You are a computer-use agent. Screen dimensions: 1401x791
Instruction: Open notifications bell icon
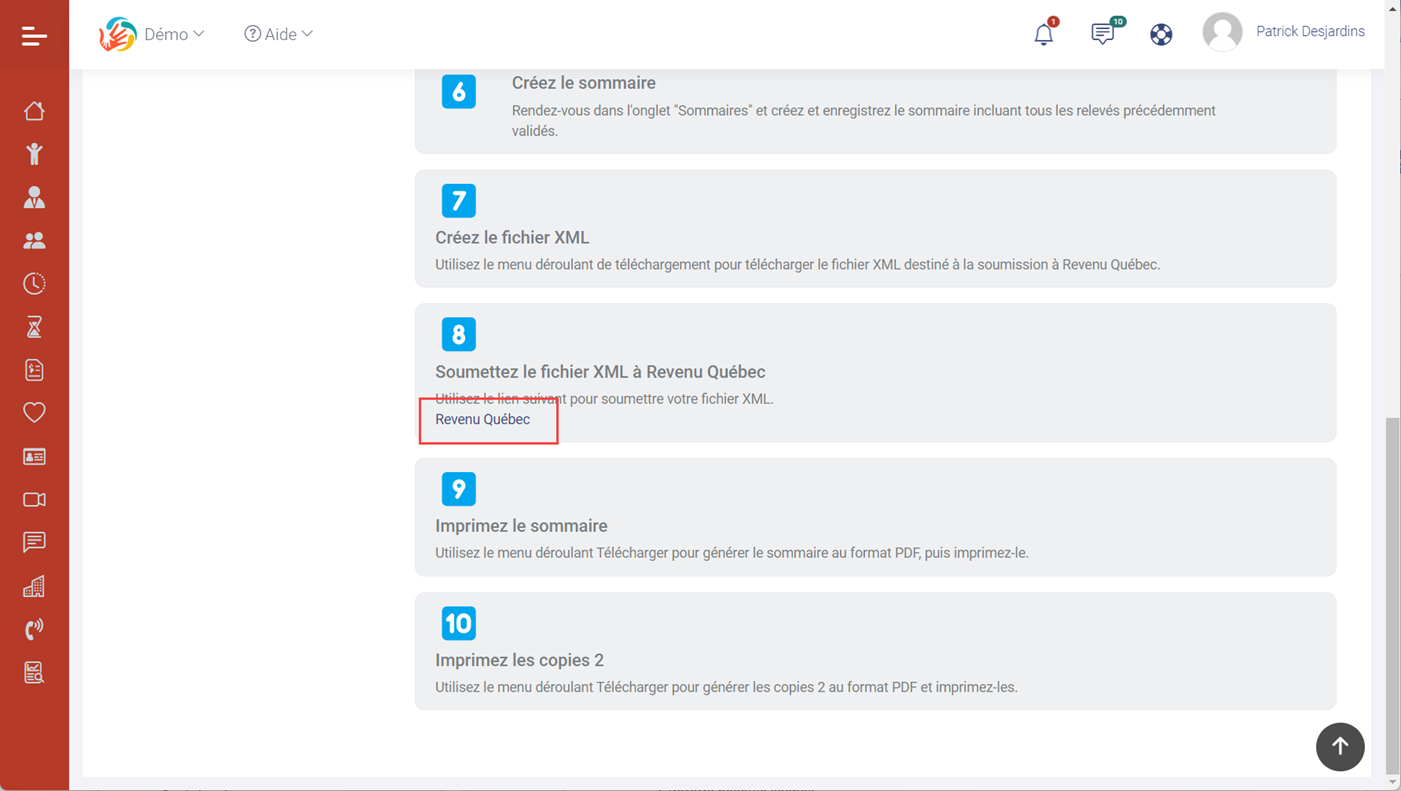coord(1043,34)
